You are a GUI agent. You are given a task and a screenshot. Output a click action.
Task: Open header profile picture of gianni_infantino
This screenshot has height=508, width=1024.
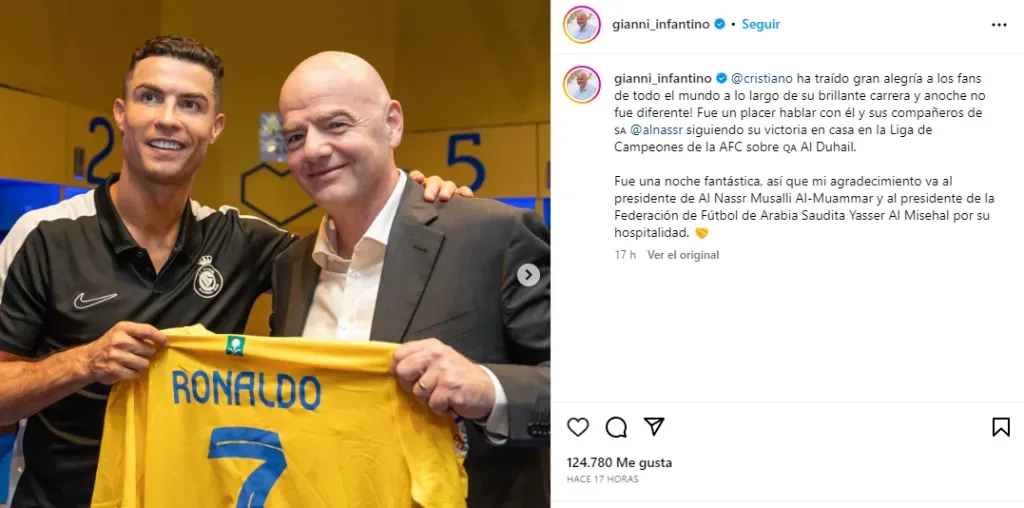pyautogui.click(x=581, y=25)
